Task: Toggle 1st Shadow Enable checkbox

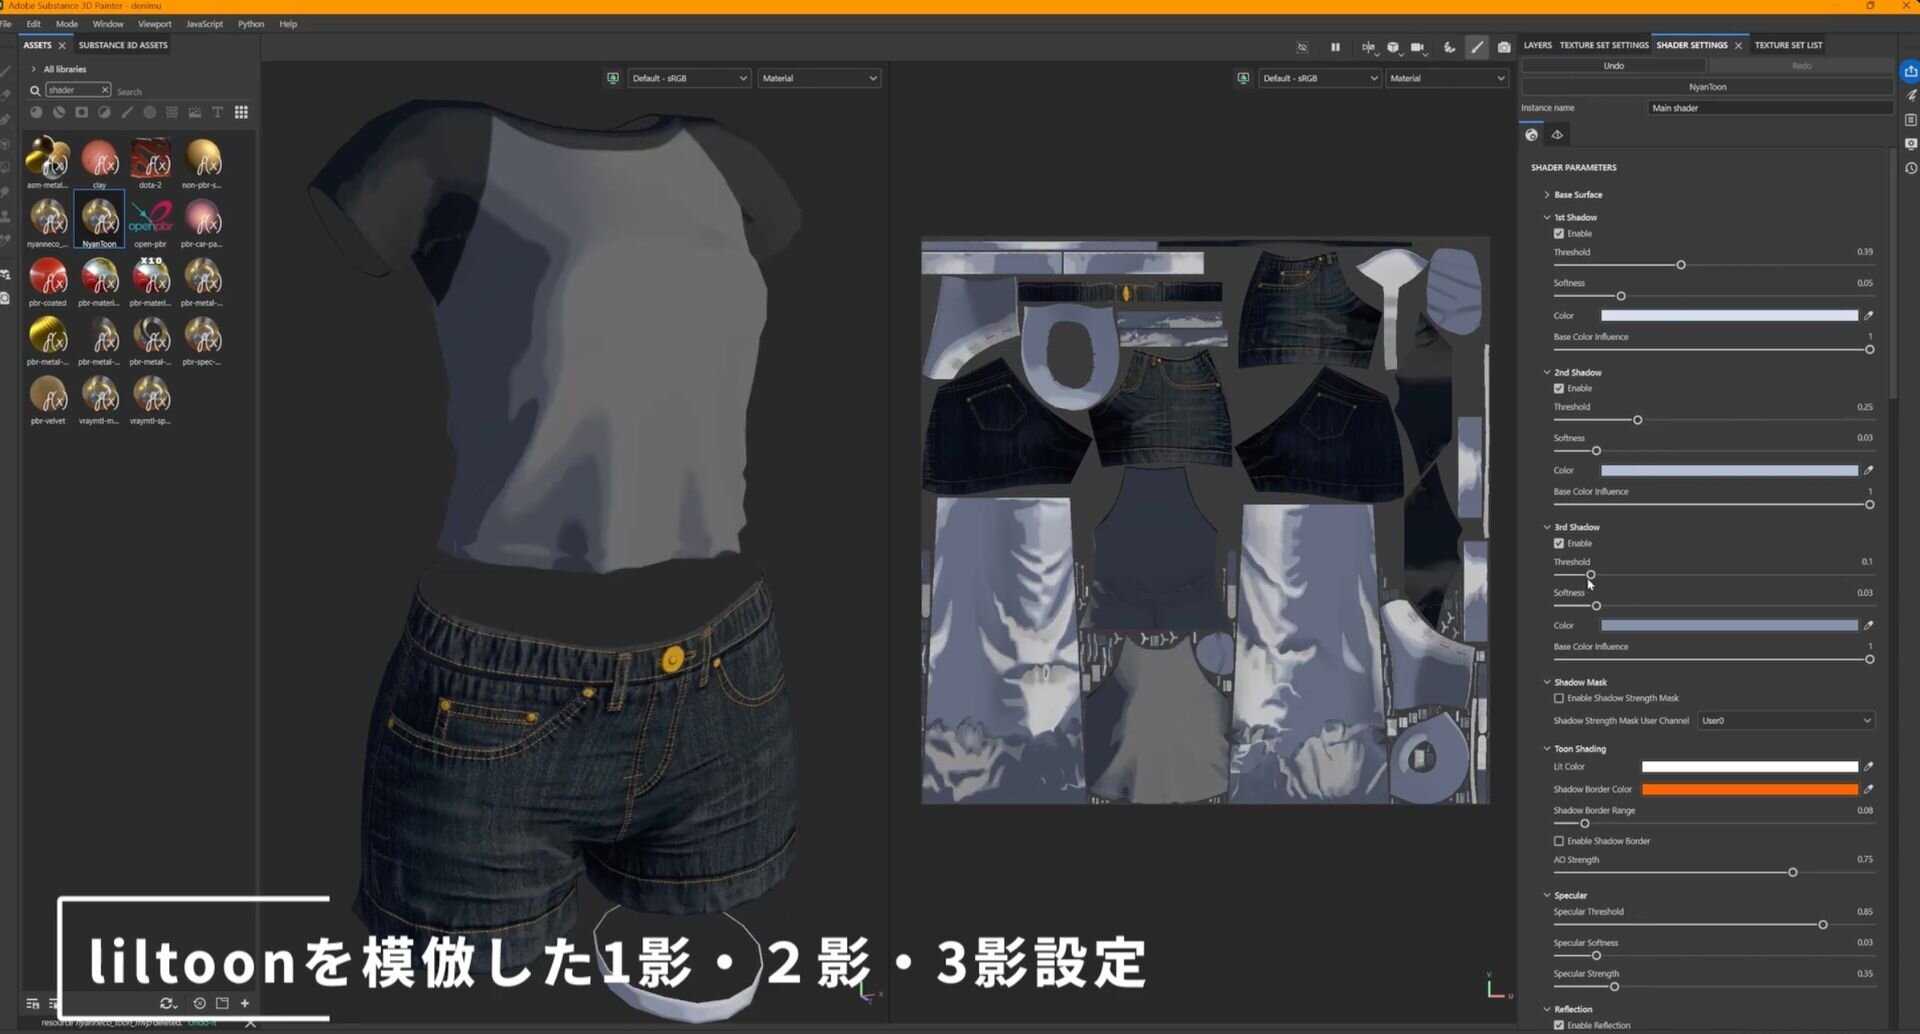Action: click(1558, 234)
